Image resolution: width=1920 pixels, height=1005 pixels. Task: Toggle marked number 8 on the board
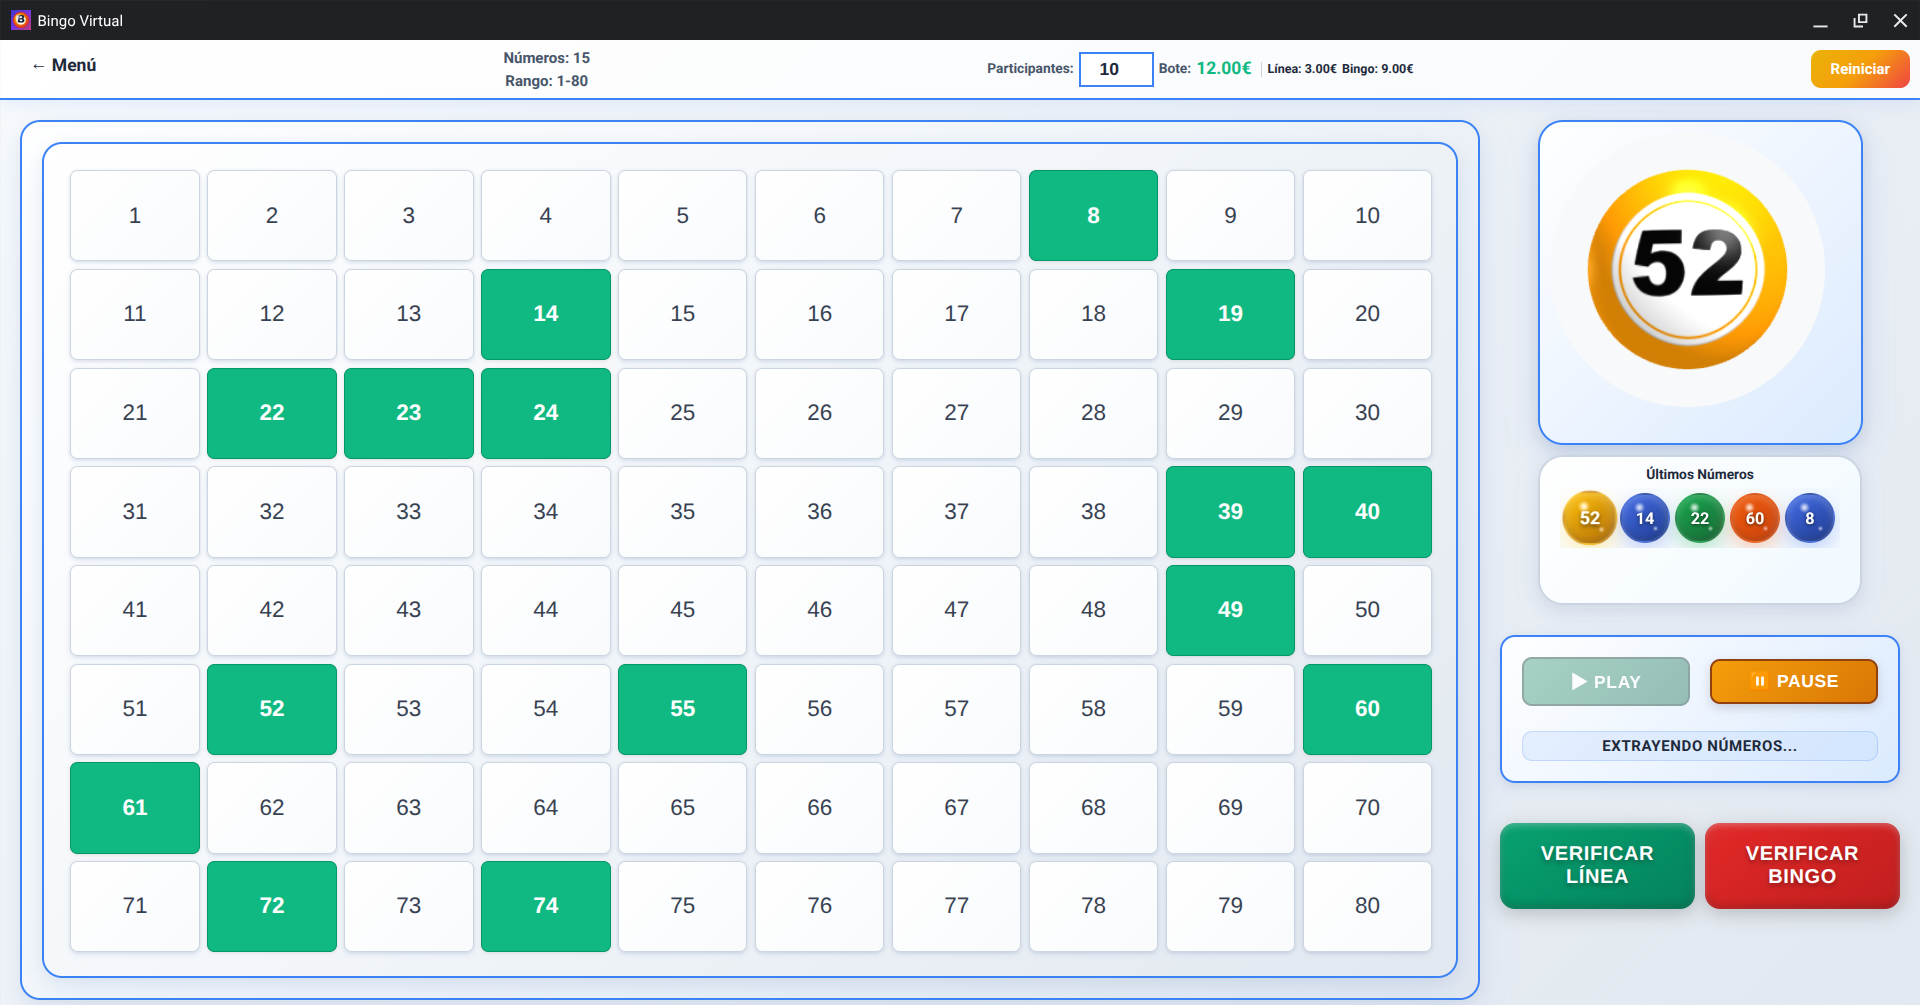(x=1093, y=215)
